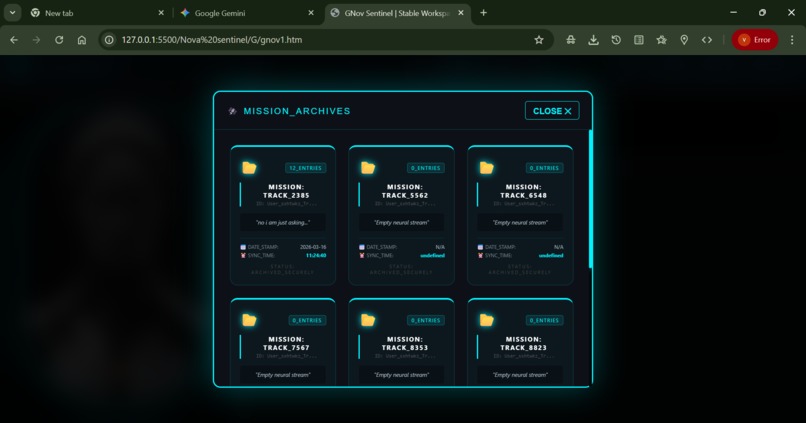The width and height of the screenshot is (806, 423).
Task: Open folder icon of TRACK_8823 card
Action: tap(486, 320)
